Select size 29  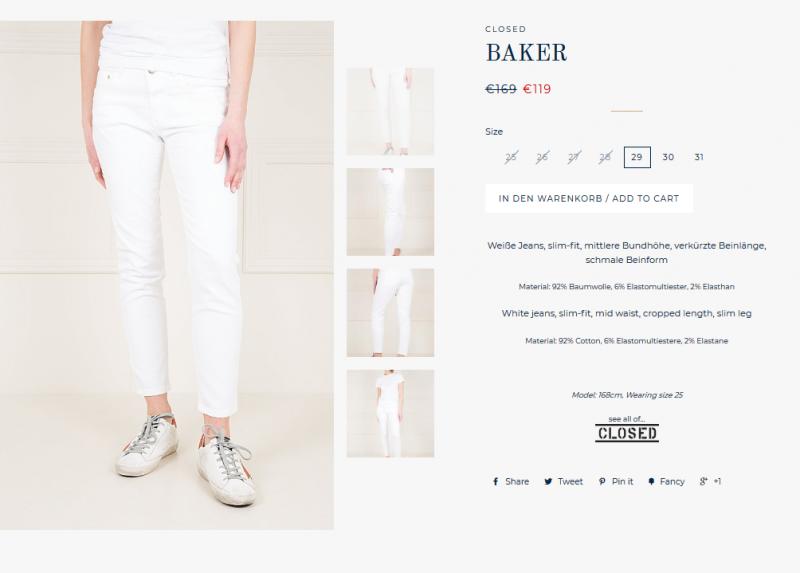click(637, 157)
